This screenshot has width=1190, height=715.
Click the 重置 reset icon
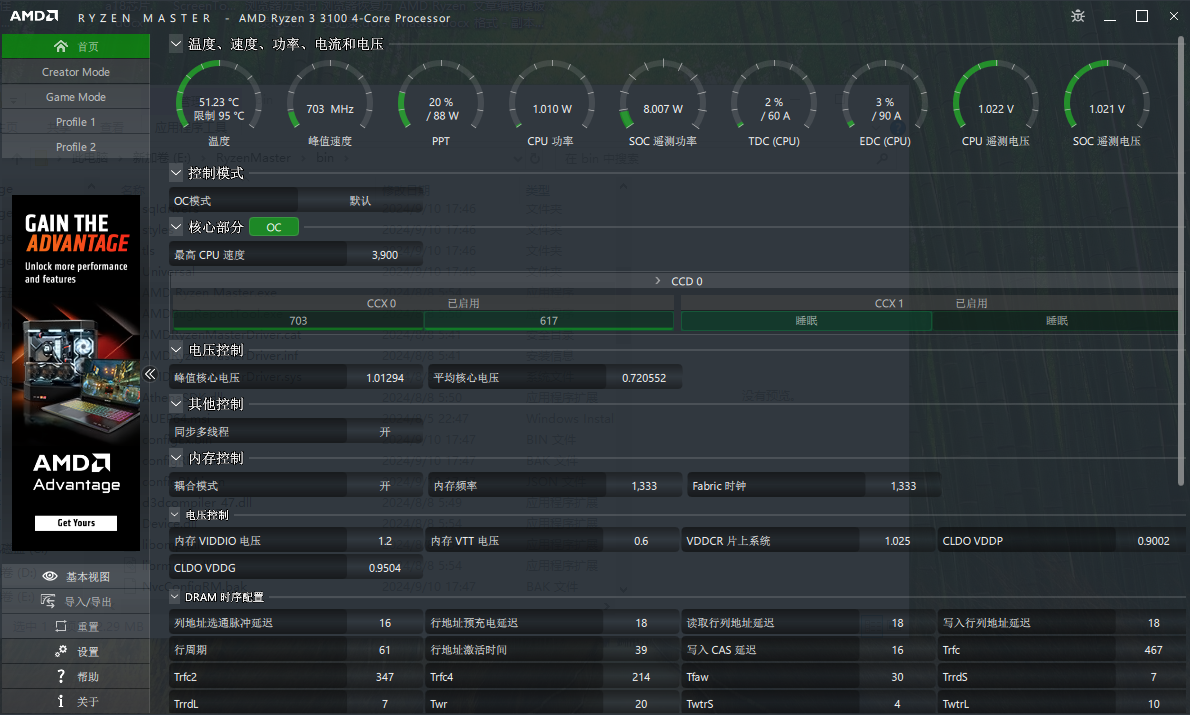(x=61, y=626)
